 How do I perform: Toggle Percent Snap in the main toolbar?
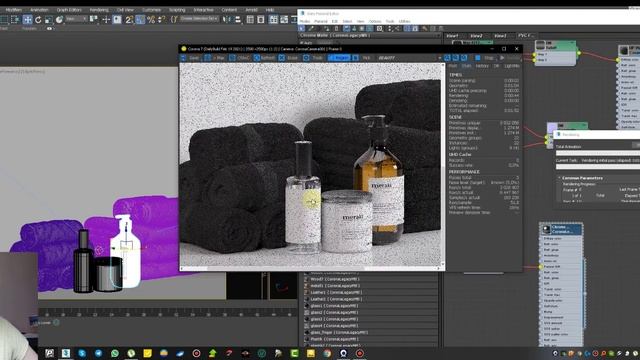pyautogui.click(x=151, y=19)
